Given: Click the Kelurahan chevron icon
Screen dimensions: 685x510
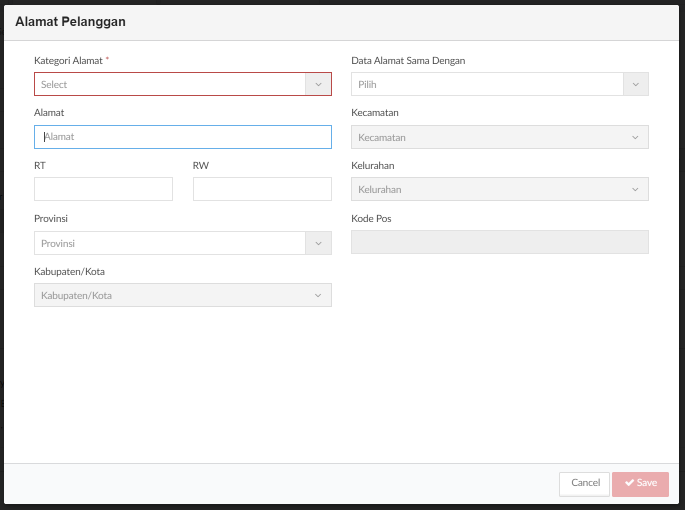Looking at the screenshot, I should pos(635,189).
